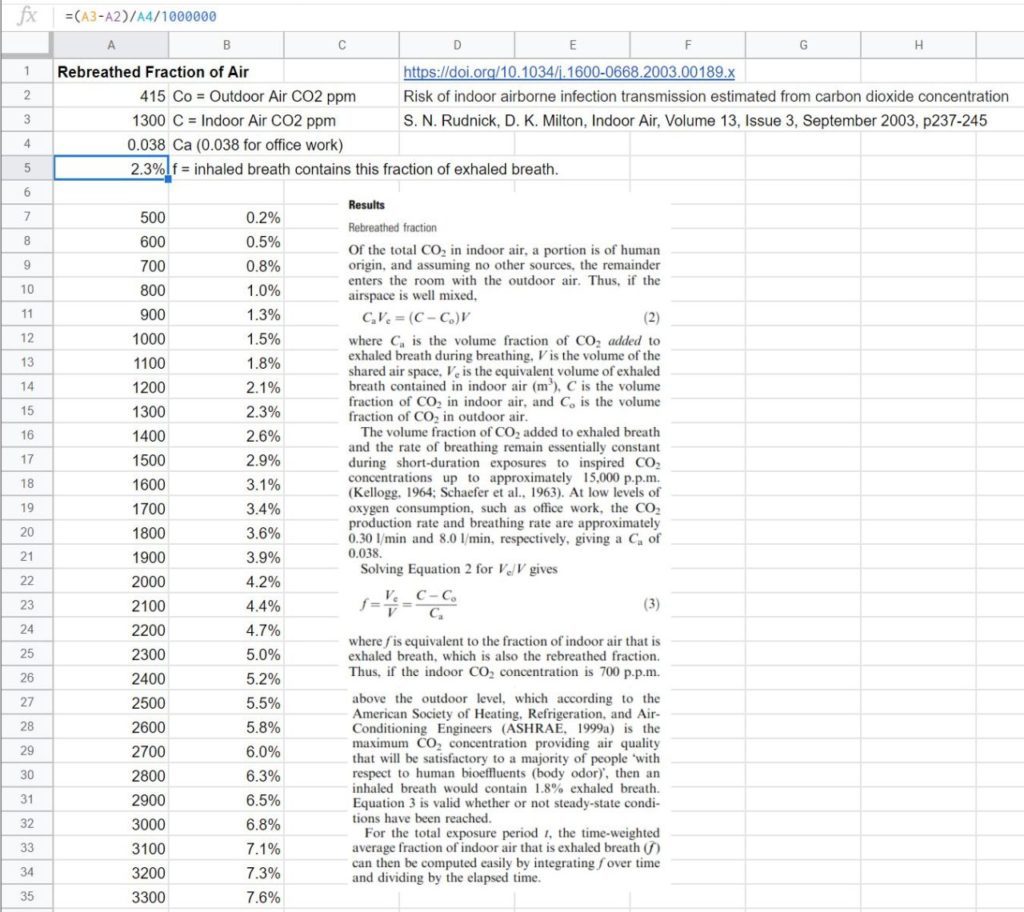Select row 5 header
This screenshot has height=912, width=1024.
coord(26,169)
